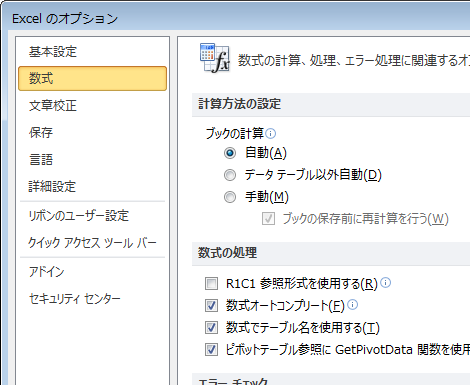Open the 言語 settings category
470x385 pixels.
tap(41, 159)
